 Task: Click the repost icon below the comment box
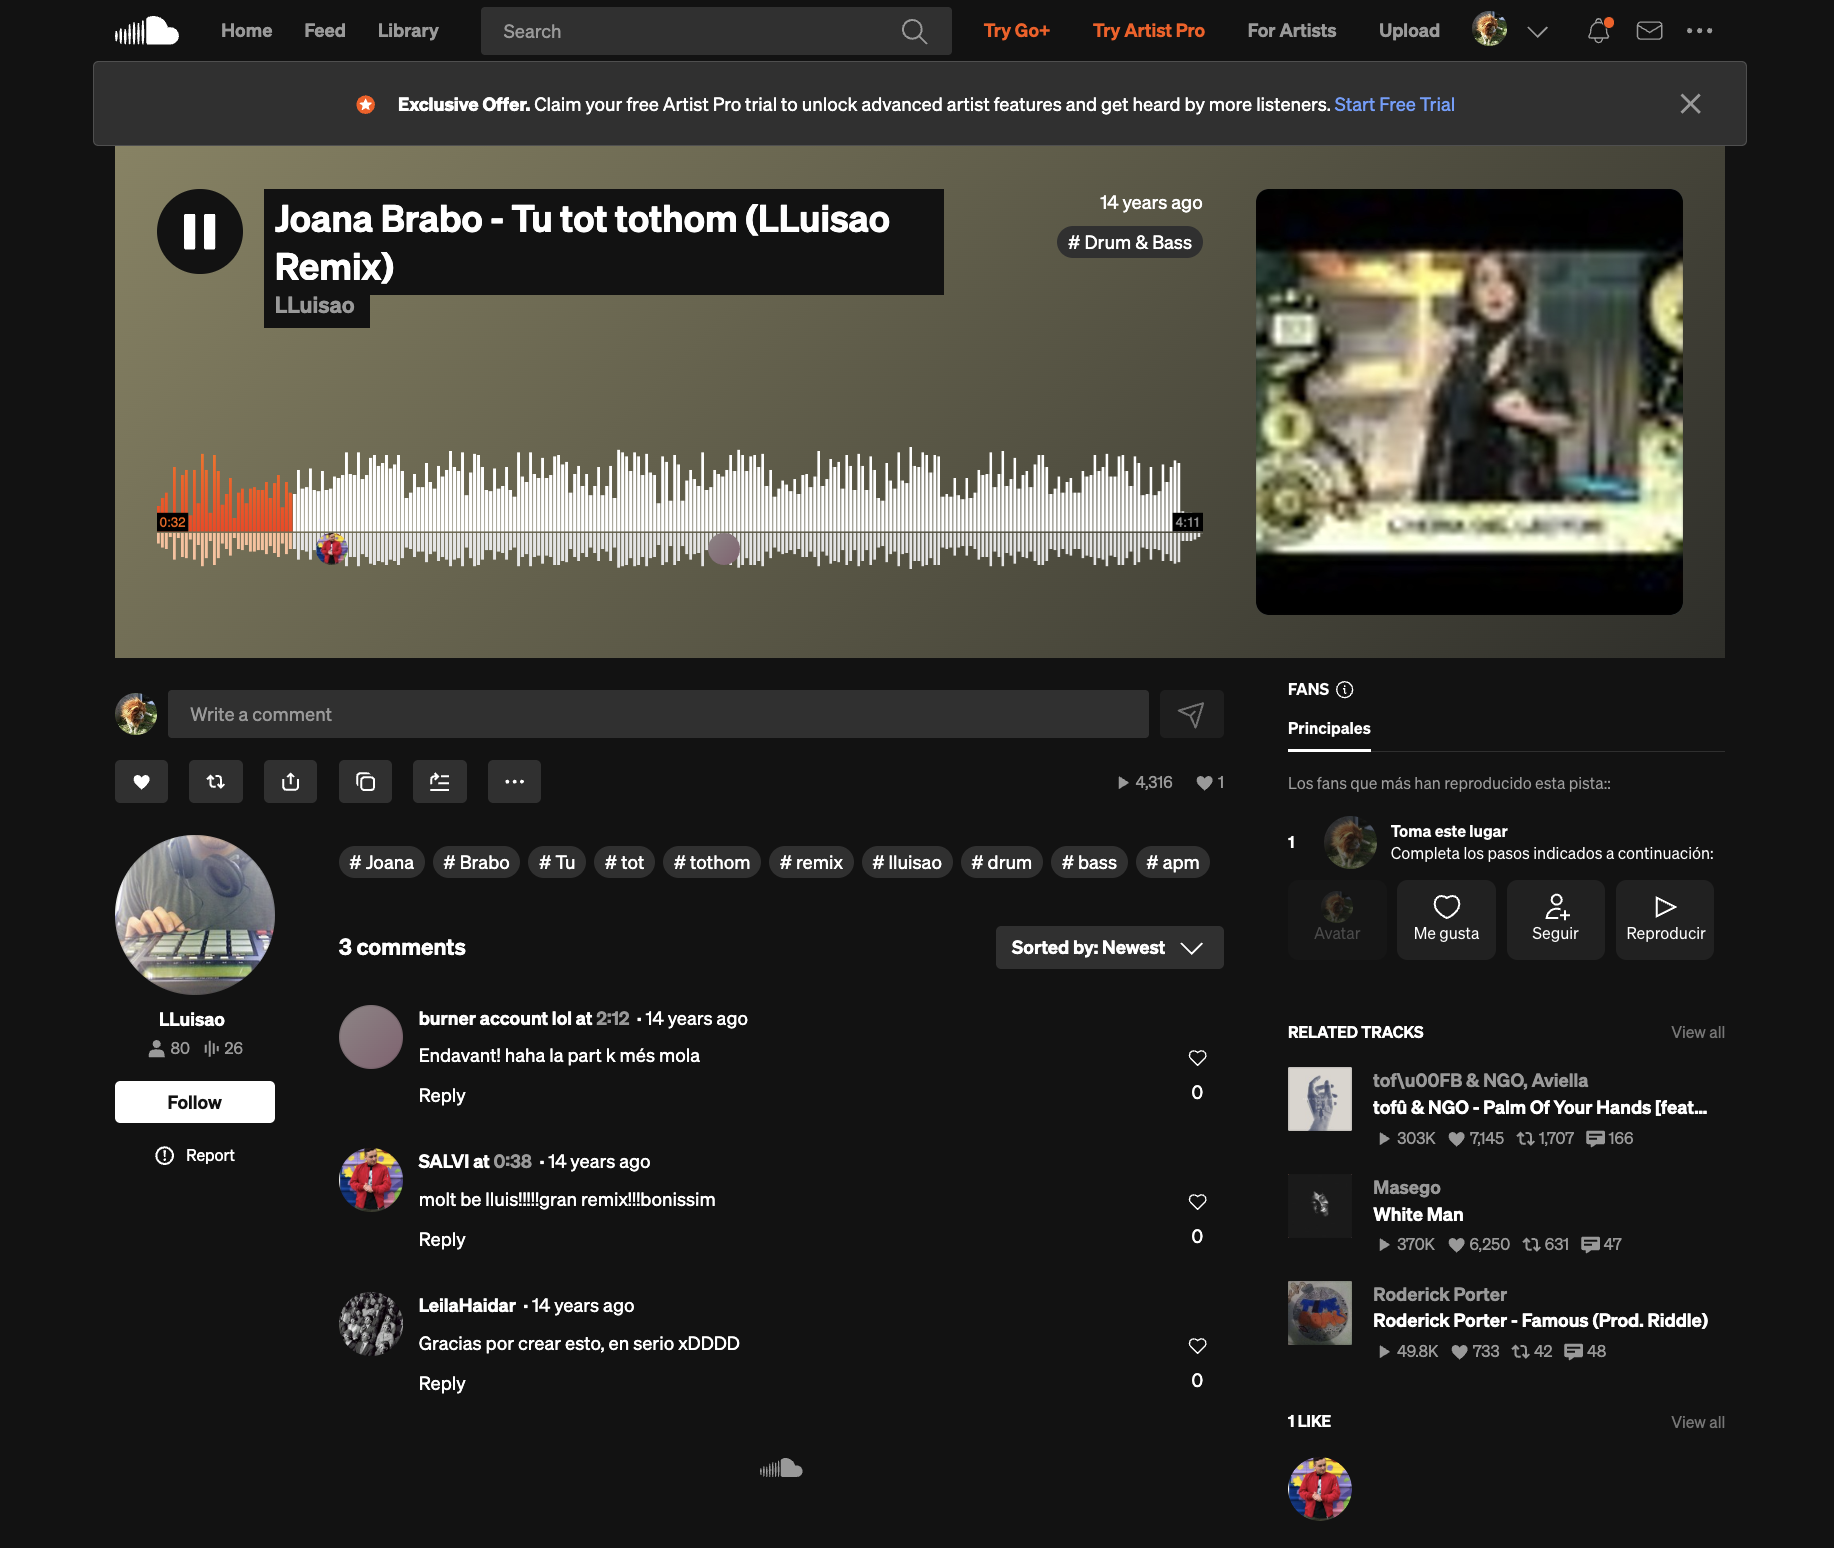click(216, 782)
